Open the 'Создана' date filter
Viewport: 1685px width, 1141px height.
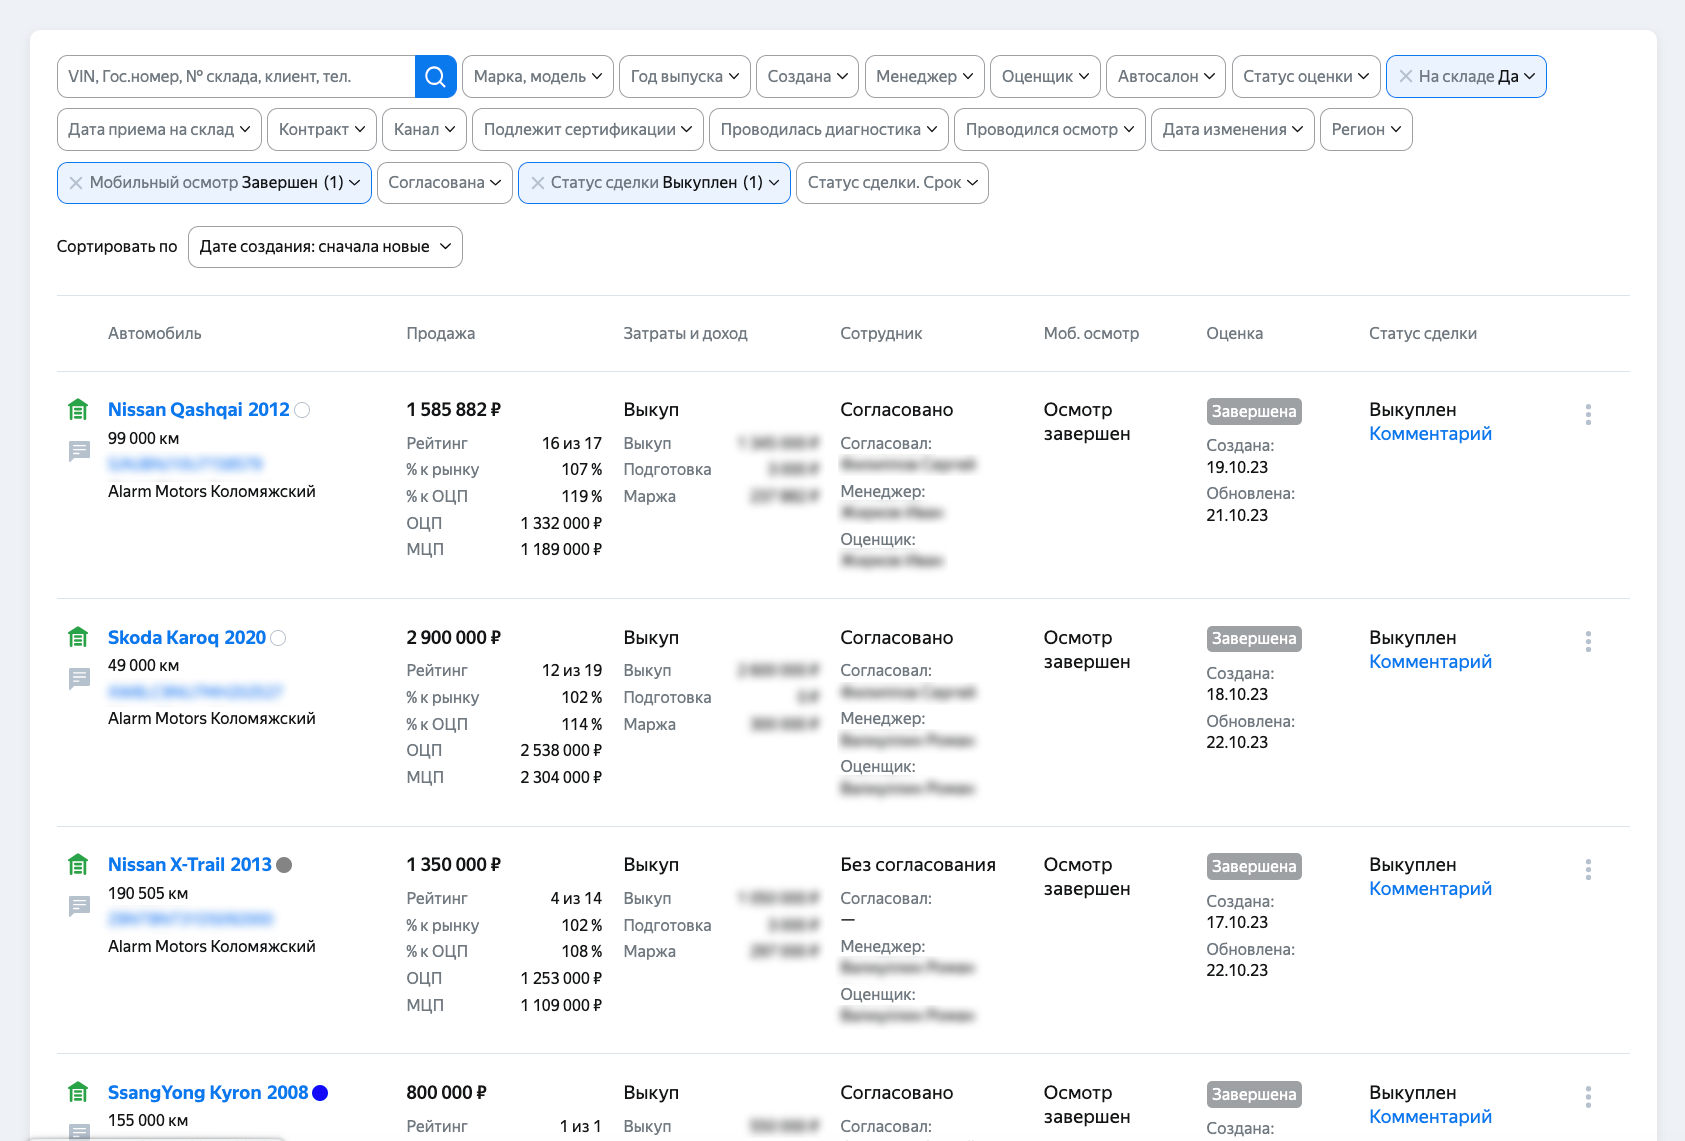point(807,76)
